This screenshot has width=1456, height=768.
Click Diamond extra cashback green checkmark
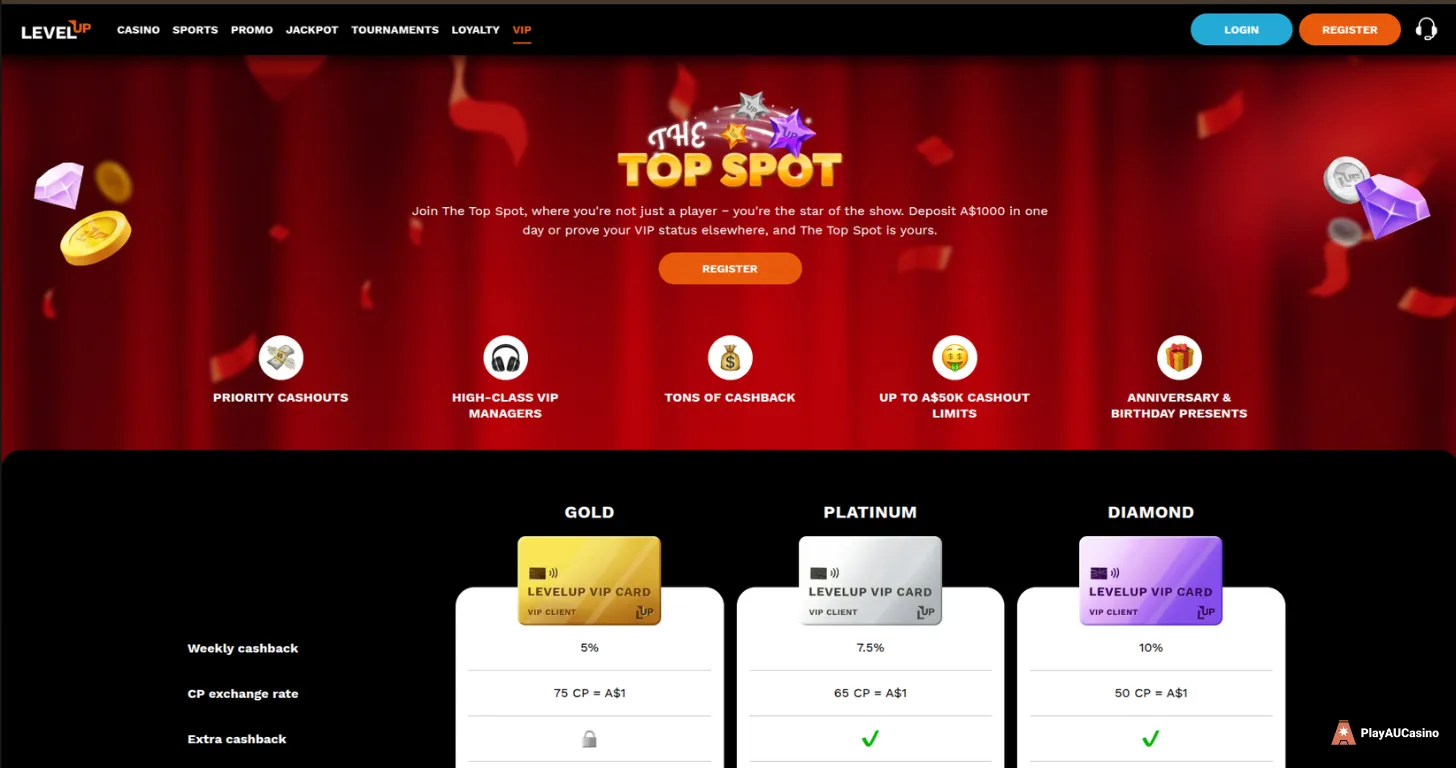[x=1151, y=739]
